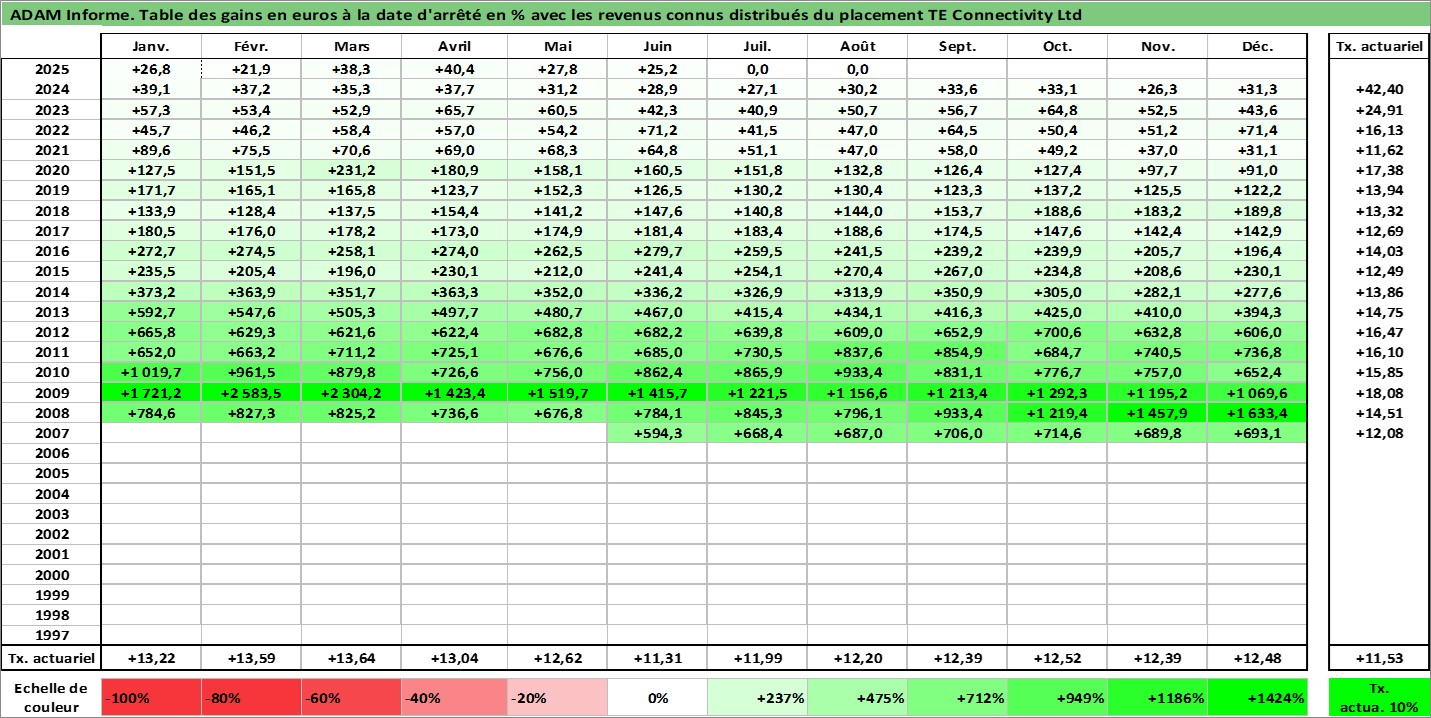The image size is (1431, 718).
Task: Click the 2007 row label
Action: point(51,433)
